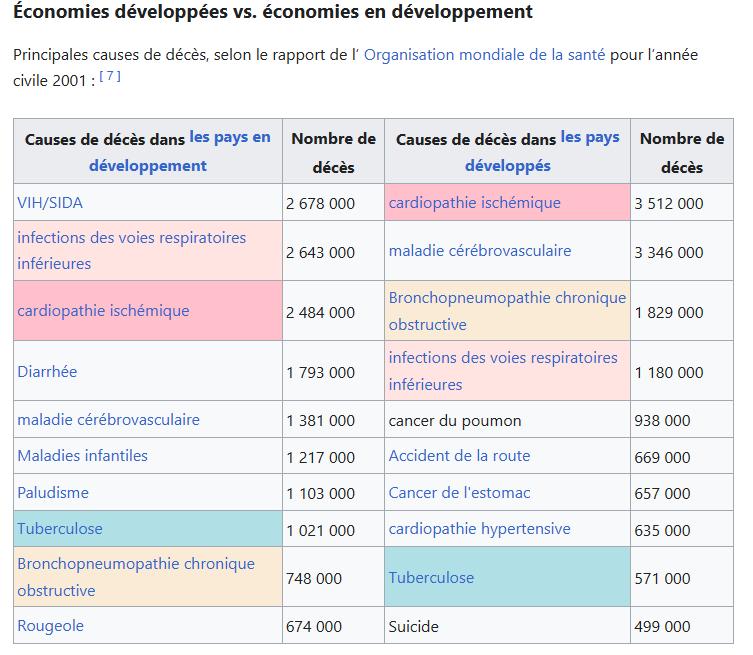This screenshot has height=655, width=753.
Task: Open 'les pays développés' header link
Action: [x=590, y=138]
